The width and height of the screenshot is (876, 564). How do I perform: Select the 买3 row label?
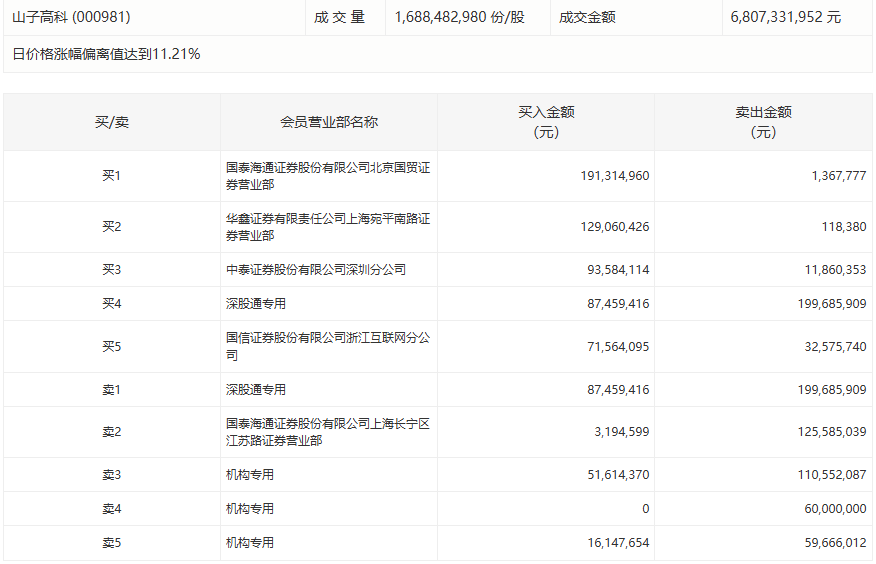(112, 270)
